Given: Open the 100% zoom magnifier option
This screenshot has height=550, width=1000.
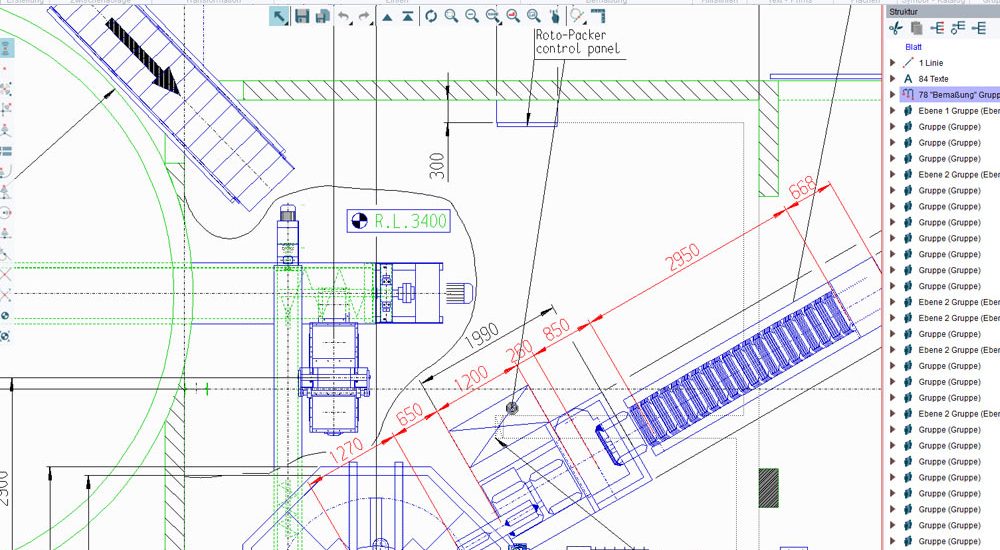Looking at the screenshot, I should pos(493,16).
